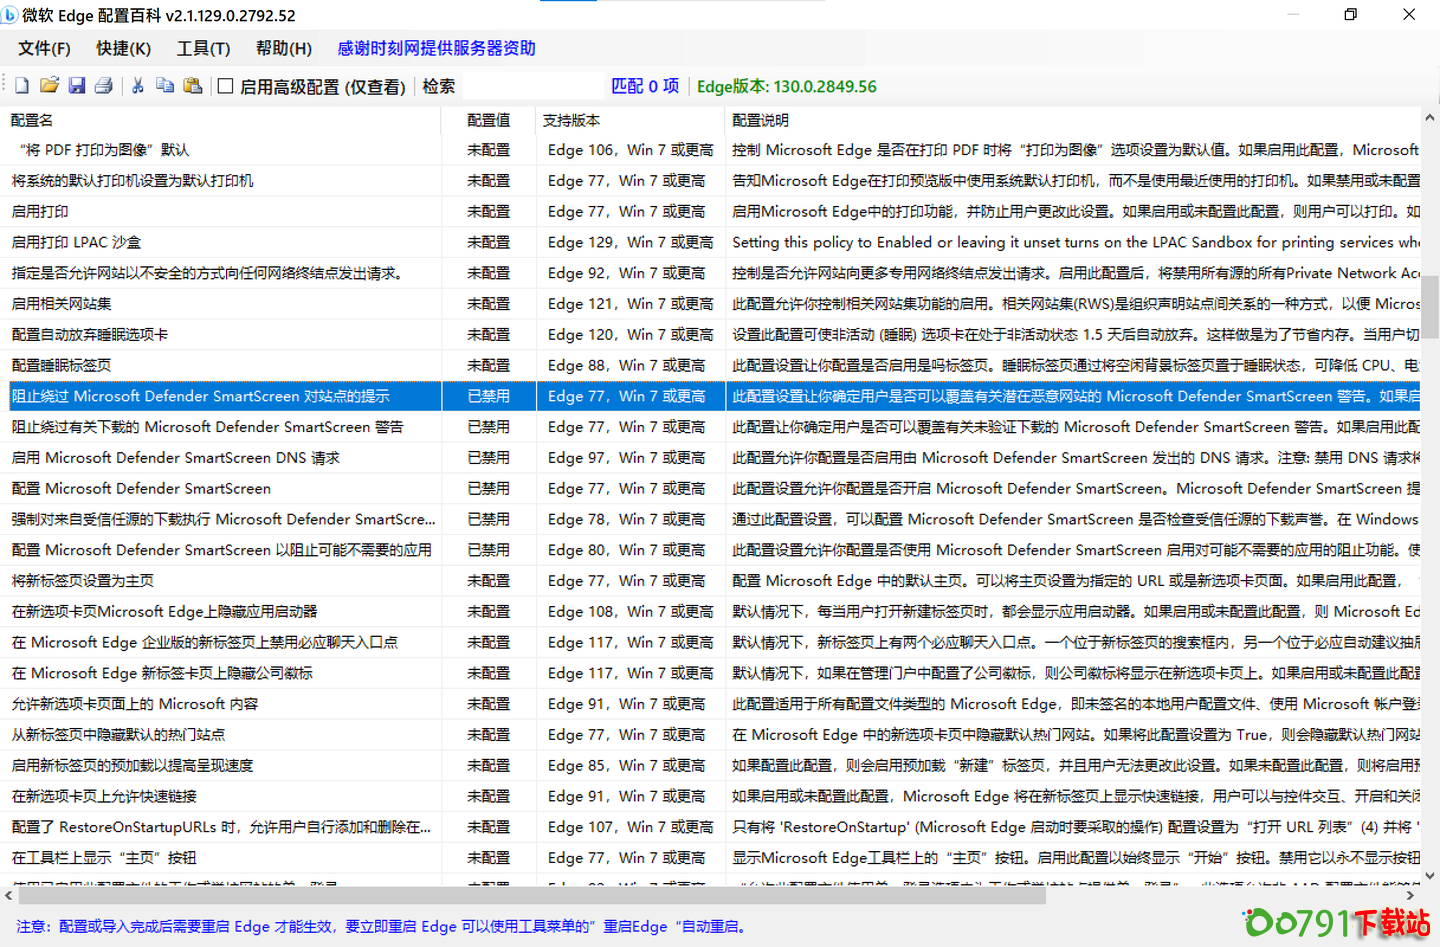Click 未配置 value of 启用打印 row

489,212
